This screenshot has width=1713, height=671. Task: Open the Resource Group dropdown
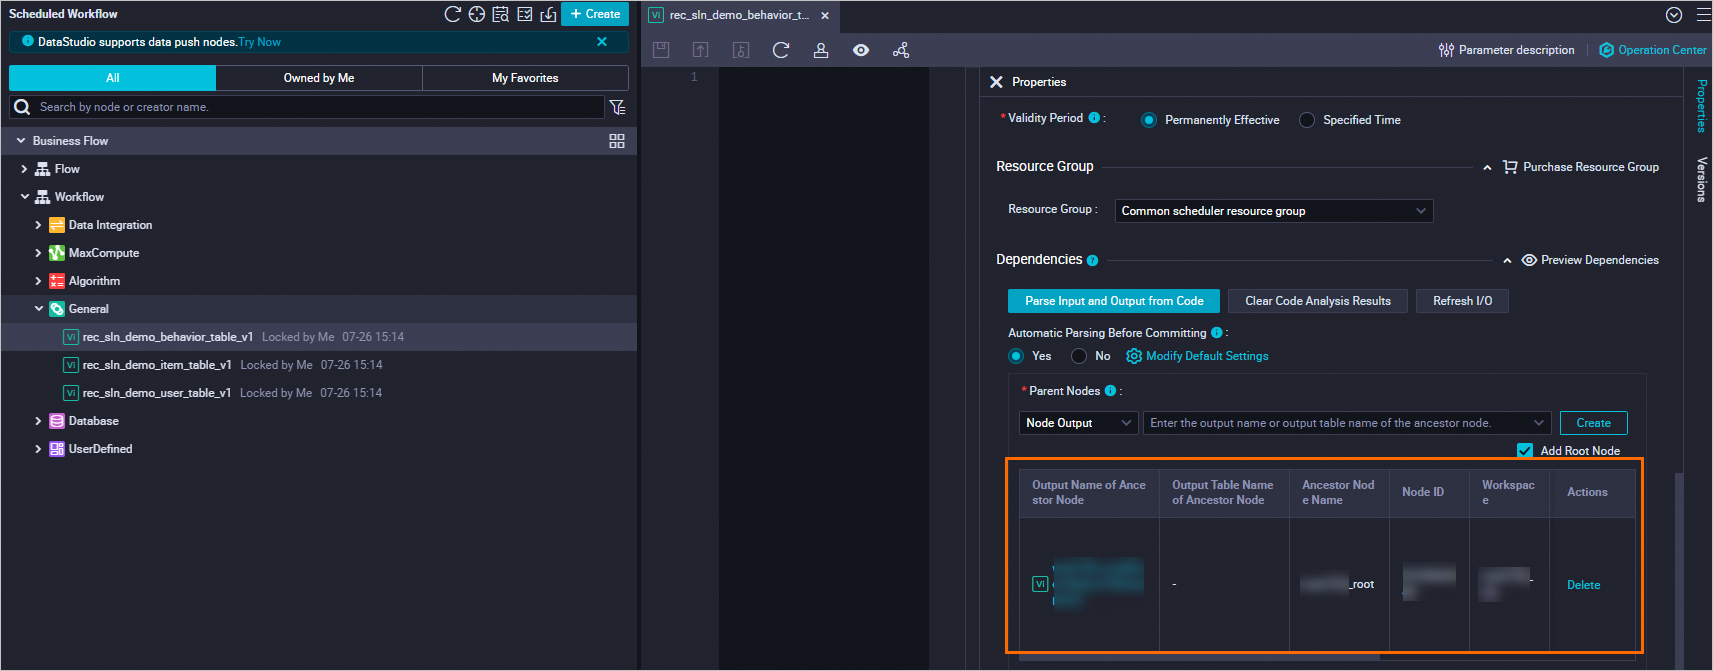(x=1273, y=211)
